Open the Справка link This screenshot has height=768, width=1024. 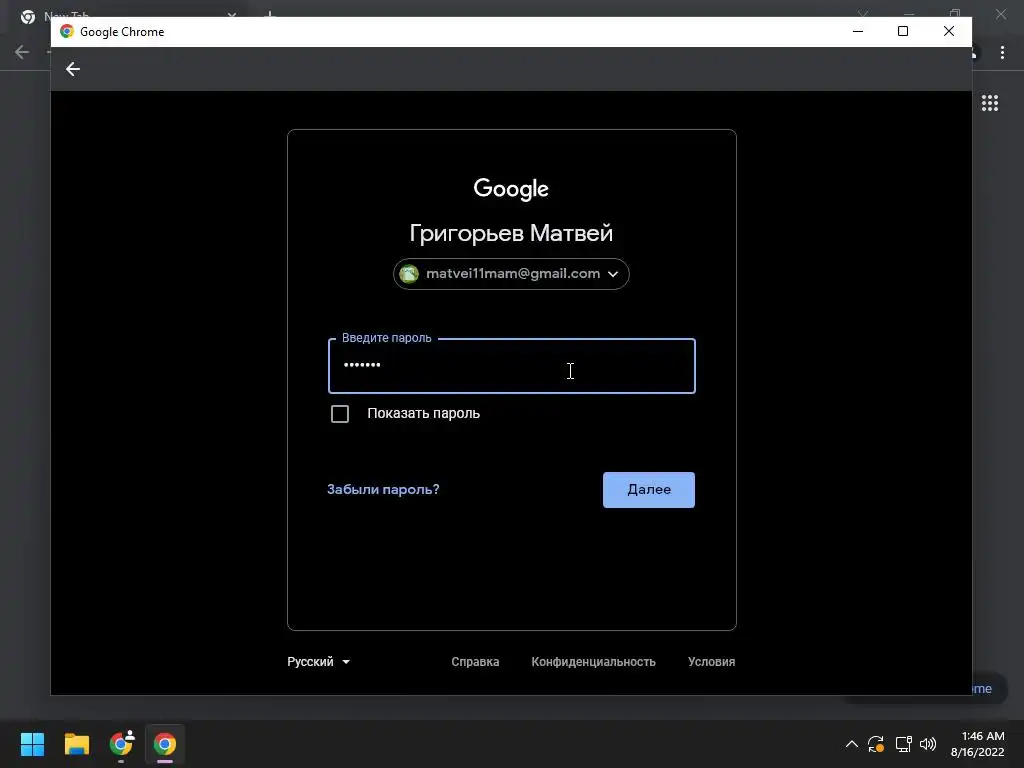click(x=475, y=662)
